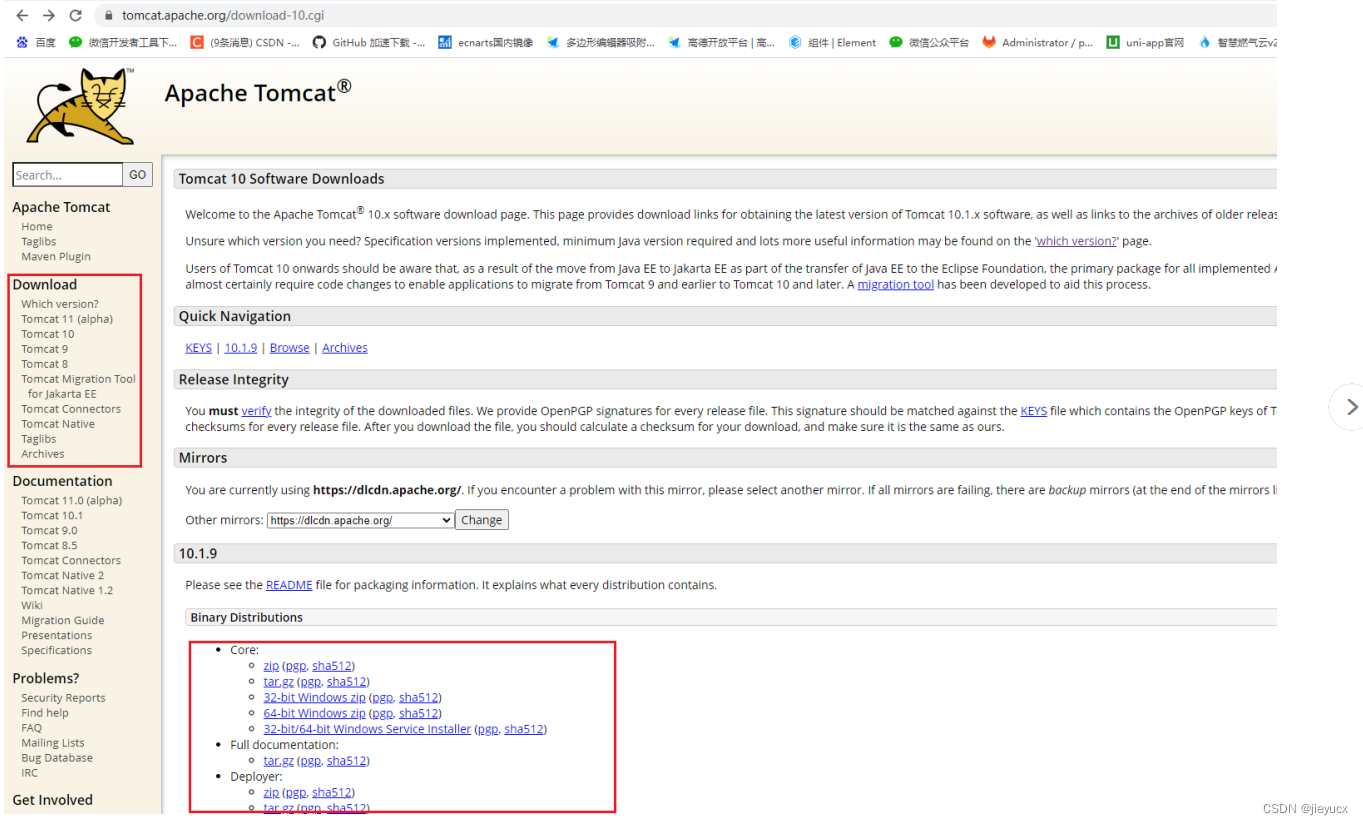Open the Specifications link

click(x=57, y=650)
